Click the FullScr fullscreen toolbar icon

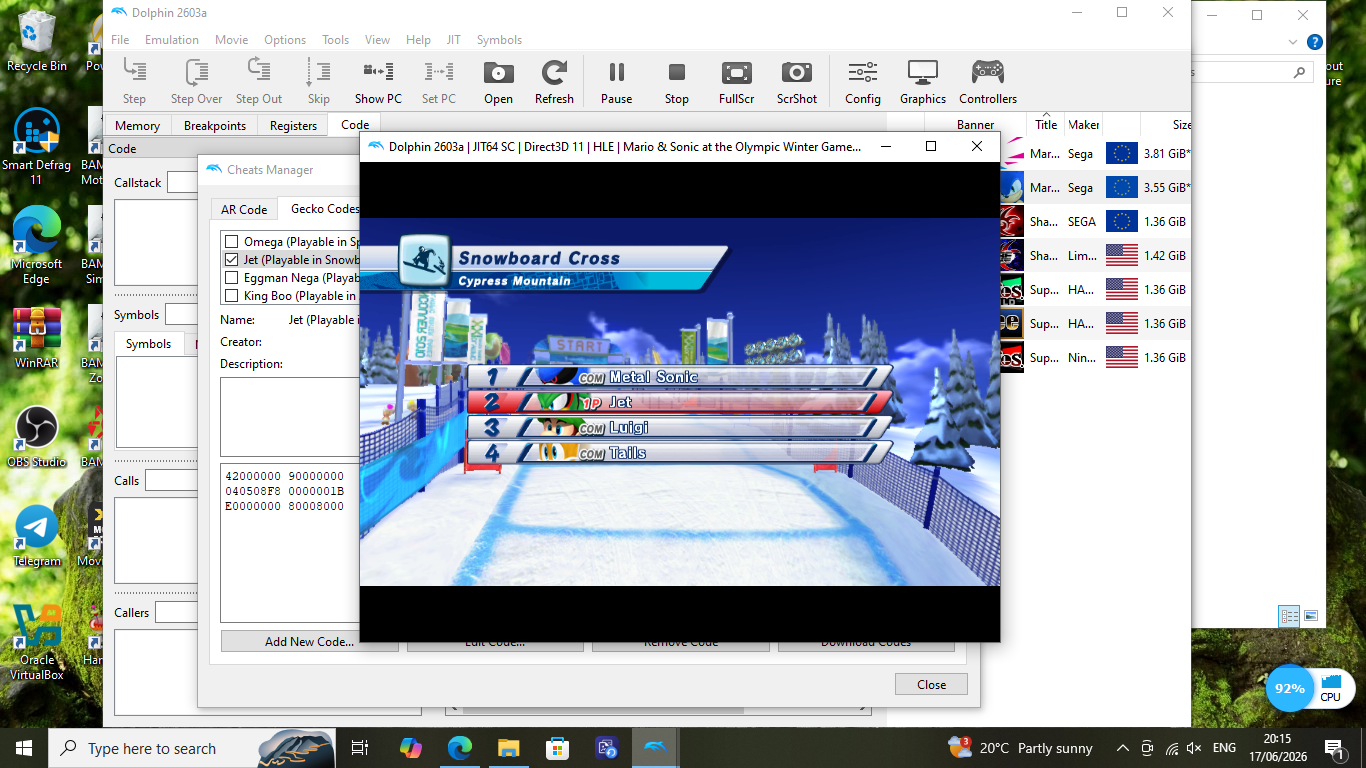[737, 81]
